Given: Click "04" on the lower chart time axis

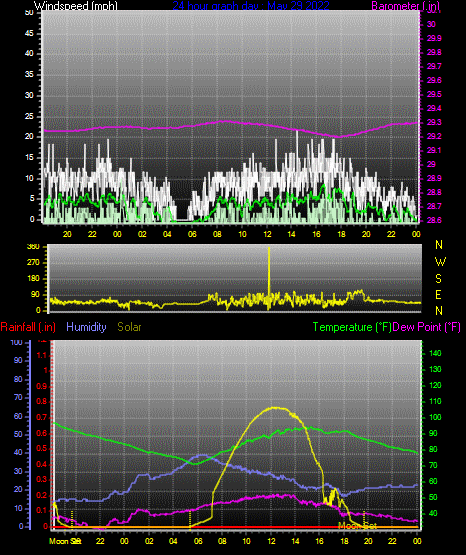Looking at the screenshot, I should coord(173,541).
